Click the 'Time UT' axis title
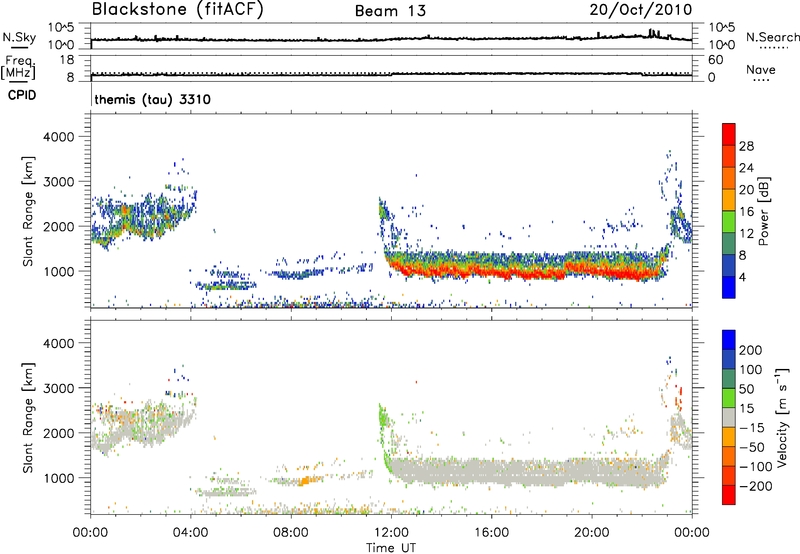The width and height of the screenshot is (800, 554). [391, 547]
